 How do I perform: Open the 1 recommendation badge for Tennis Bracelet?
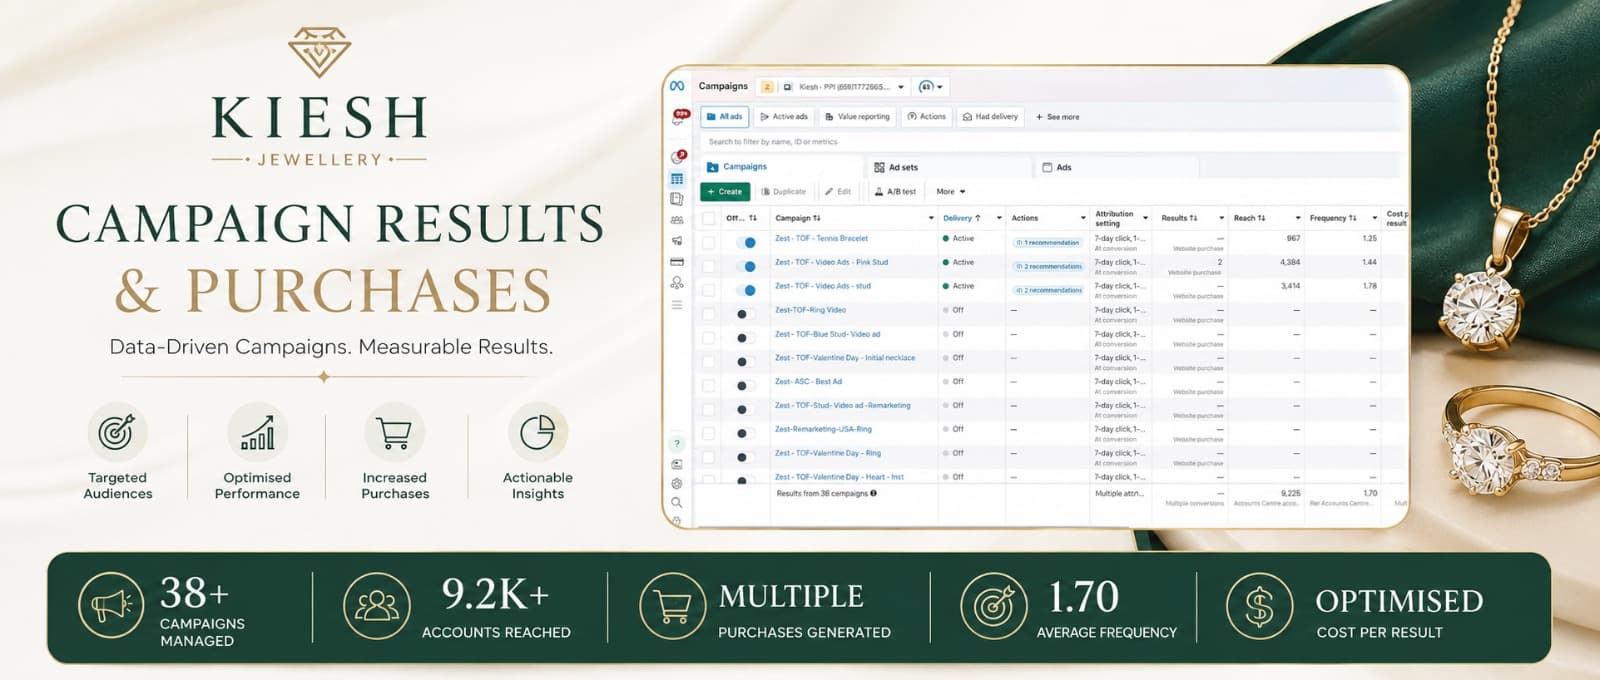click(x=1047, y=242)
